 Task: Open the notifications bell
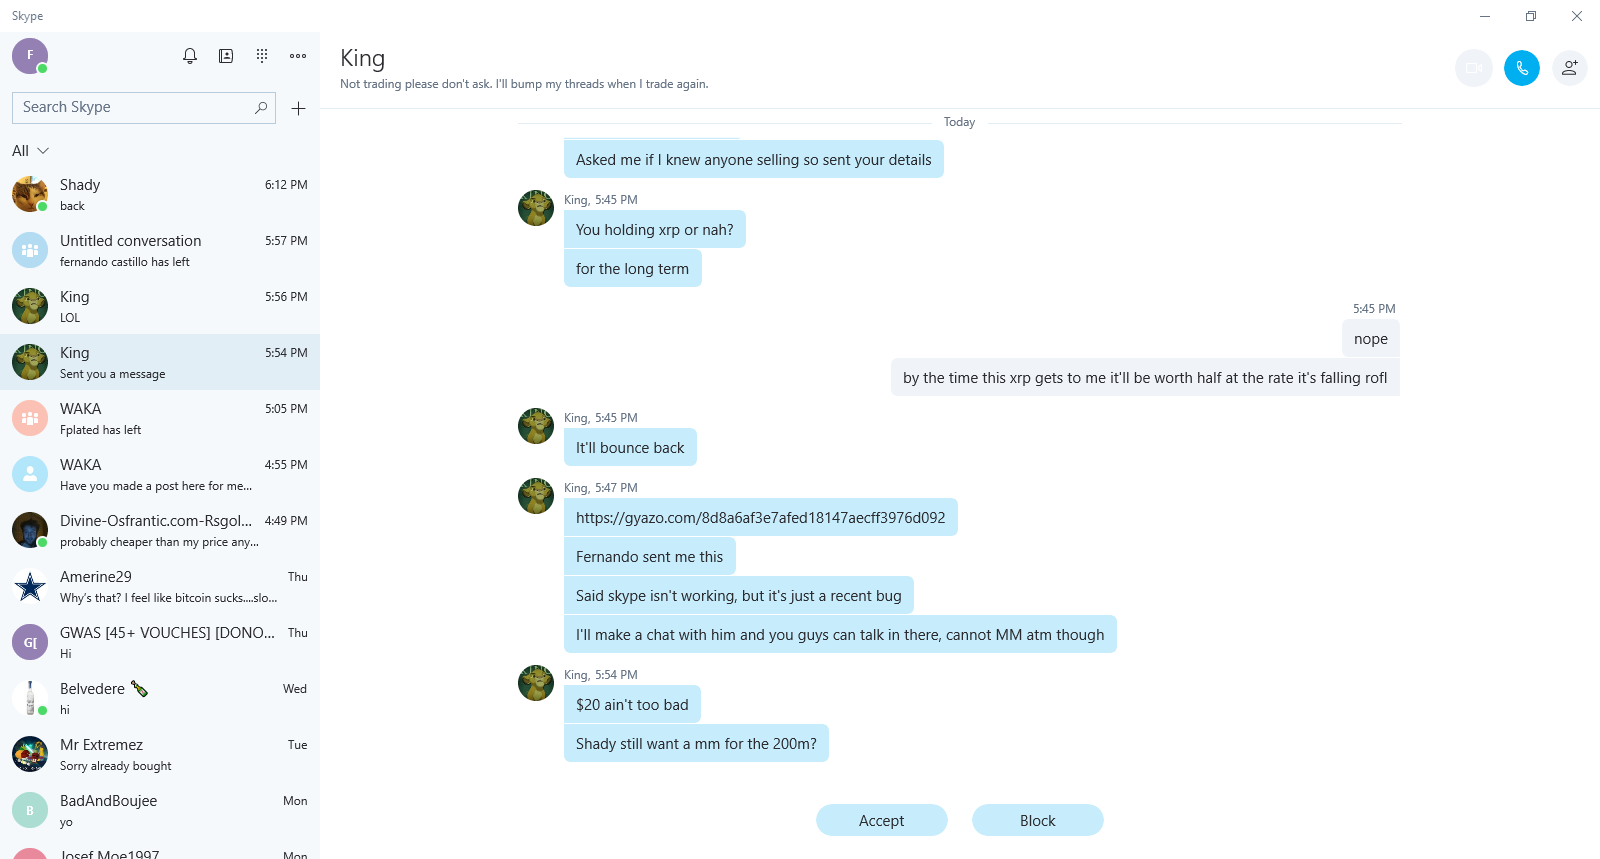[x=190, y=56]
